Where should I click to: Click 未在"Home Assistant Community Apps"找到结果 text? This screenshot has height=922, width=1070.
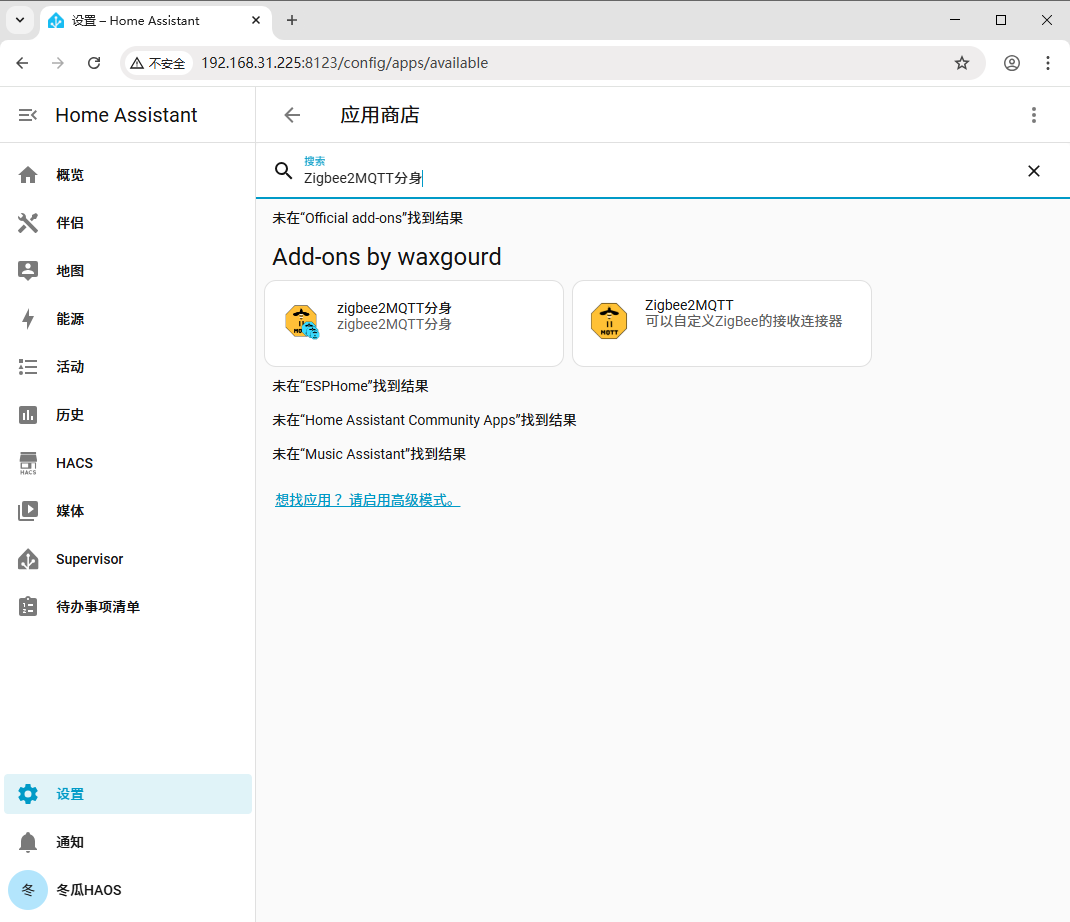(424, 420)
